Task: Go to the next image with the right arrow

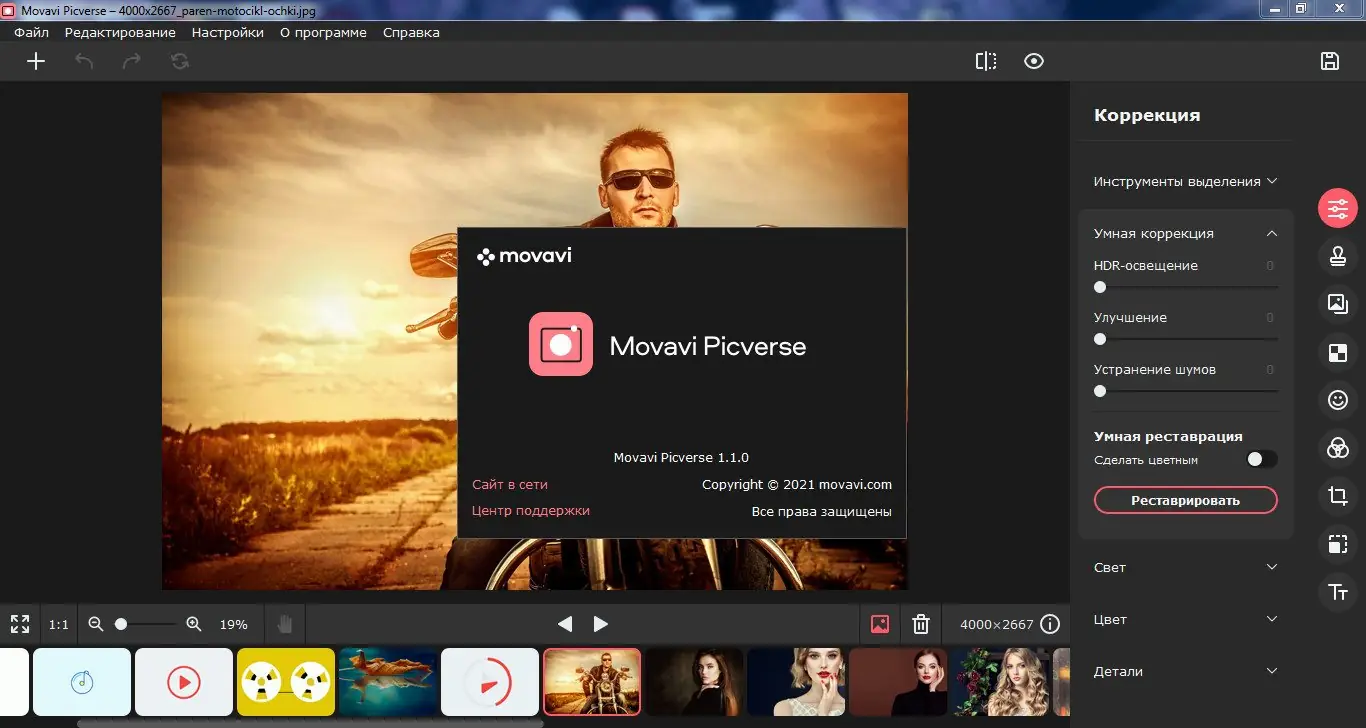Action: pos(601,624)
